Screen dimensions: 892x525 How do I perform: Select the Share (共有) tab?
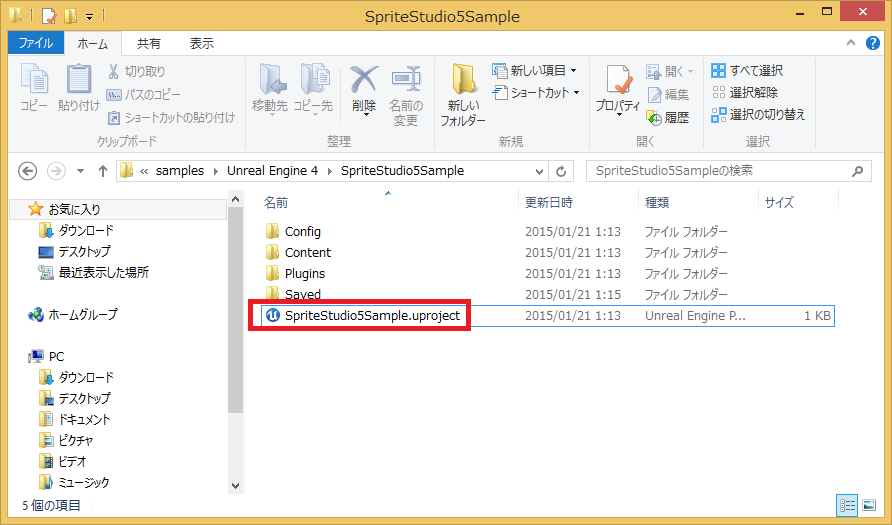[149, 43]
